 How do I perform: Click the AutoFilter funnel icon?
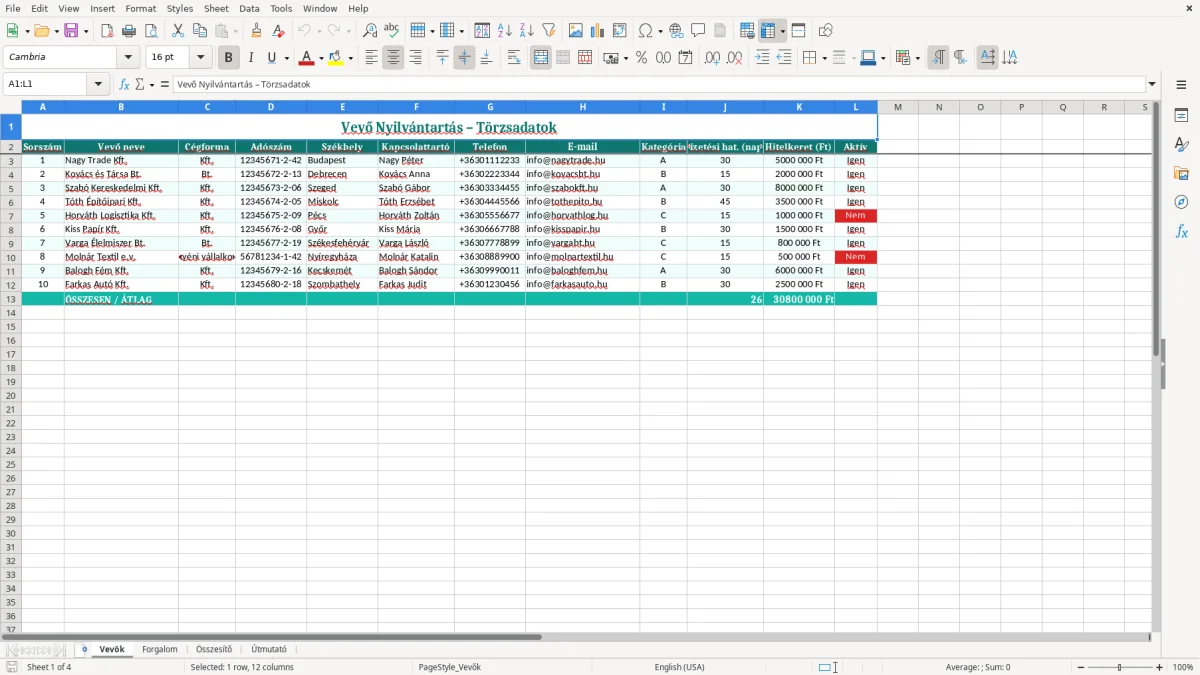click(x=548, y=31)
